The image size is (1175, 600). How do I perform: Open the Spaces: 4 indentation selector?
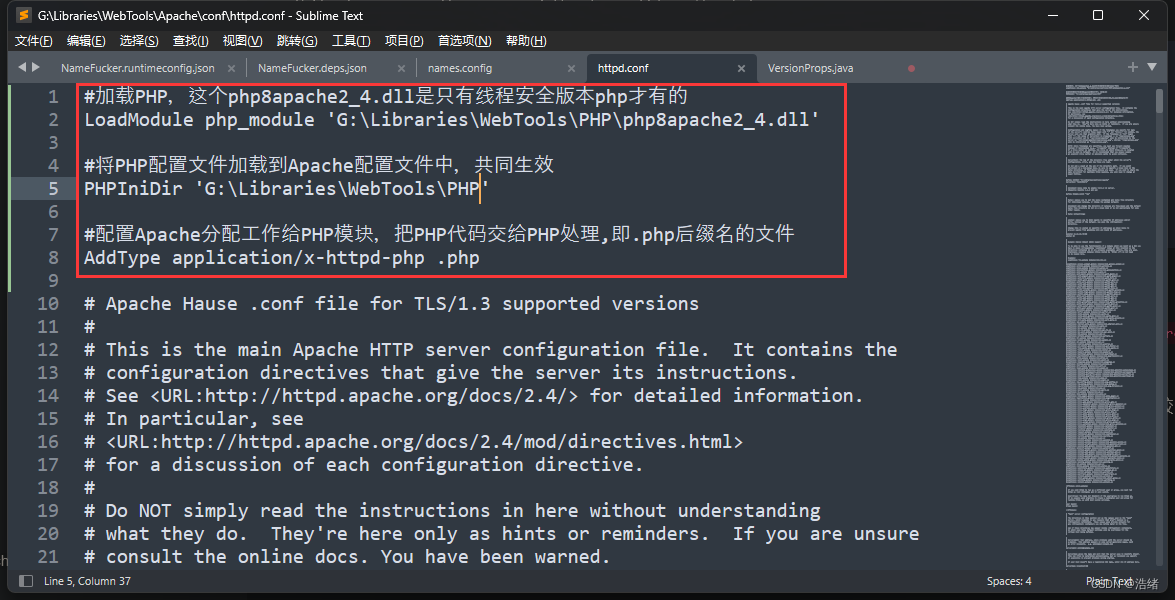pos(1008,581)
